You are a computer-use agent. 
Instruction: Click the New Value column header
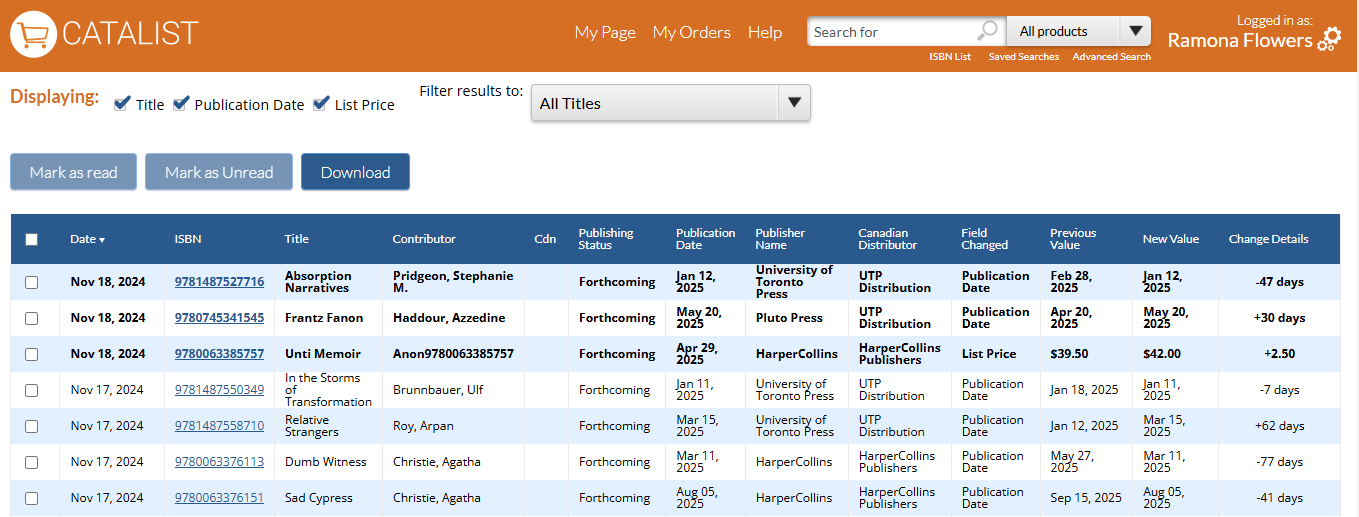(1170, 239)
